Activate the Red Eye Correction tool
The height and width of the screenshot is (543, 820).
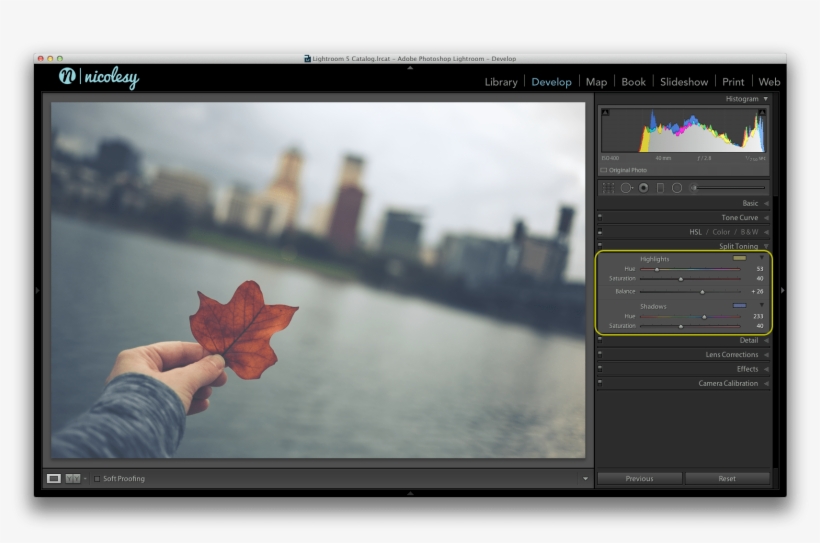pyautogui.click(x=643, y=188)
